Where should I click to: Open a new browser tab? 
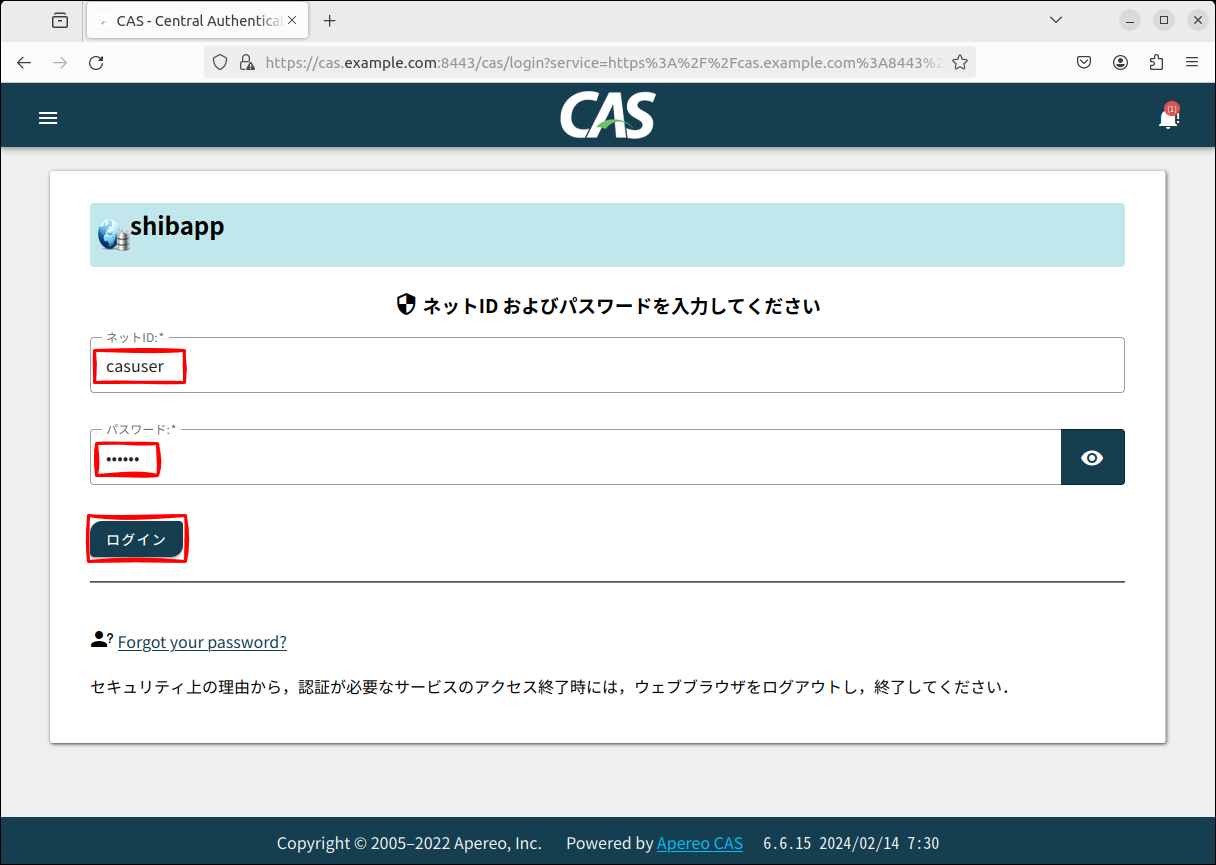click(x=330, y=20)
